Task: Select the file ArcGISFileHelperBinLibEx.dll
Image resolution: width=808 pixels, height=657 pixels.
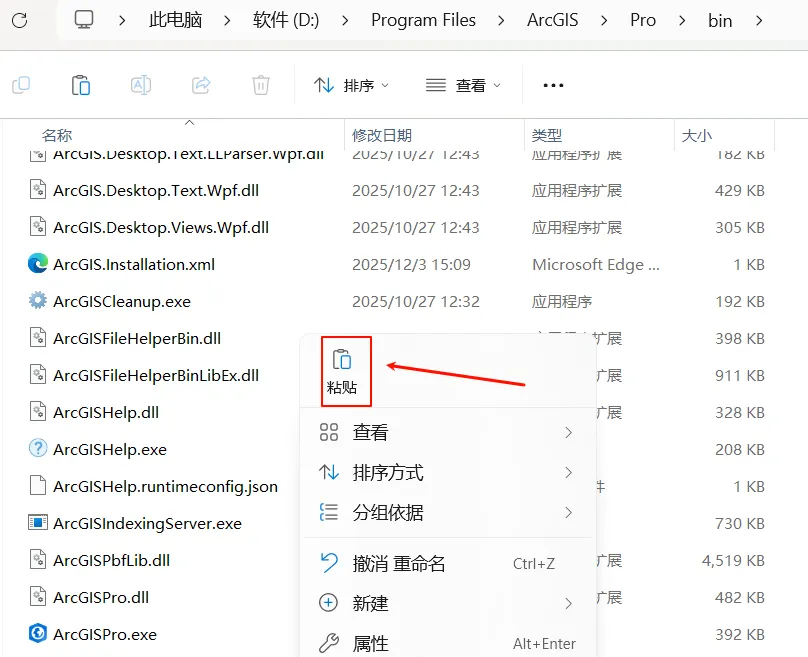Action: coord(156,376)
